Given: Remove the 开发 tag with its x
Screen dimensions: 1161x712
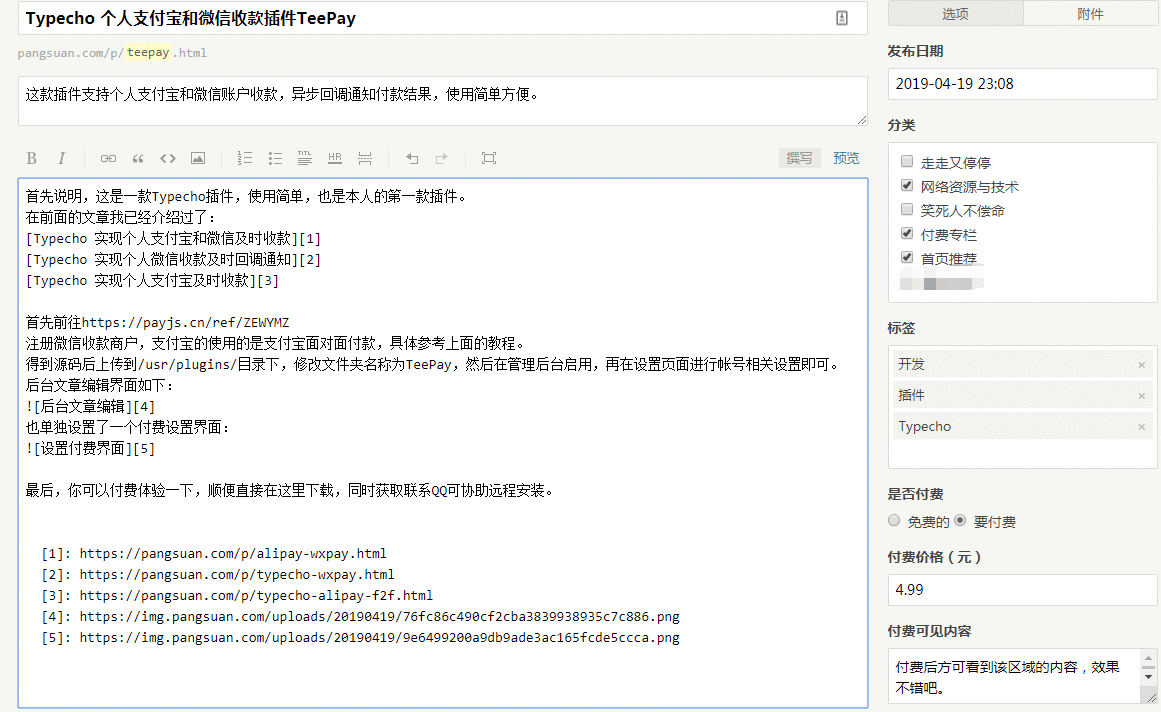Looking at the screenshot, I should [x=1141, y=365].
